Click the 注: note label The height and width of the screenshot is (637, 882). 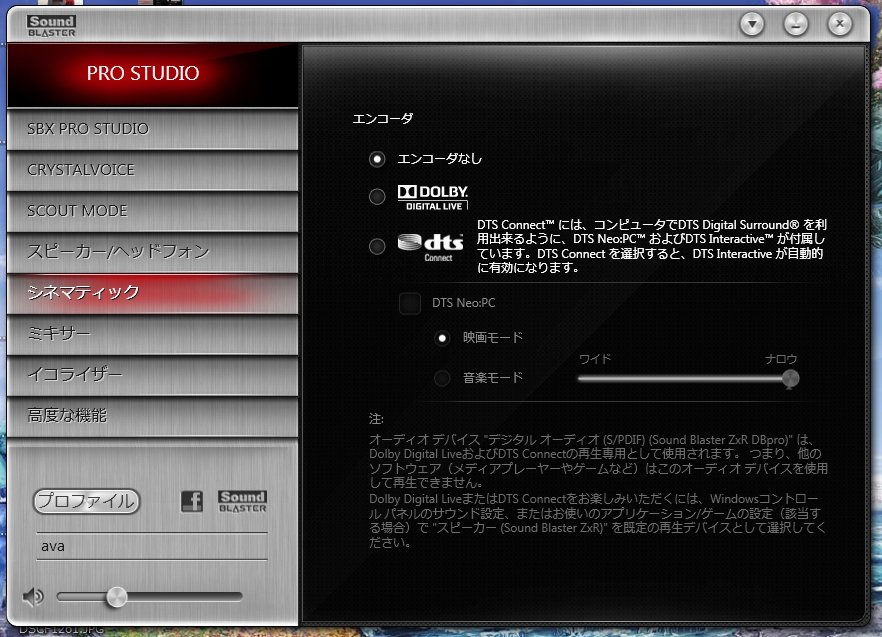pos(376,419)
